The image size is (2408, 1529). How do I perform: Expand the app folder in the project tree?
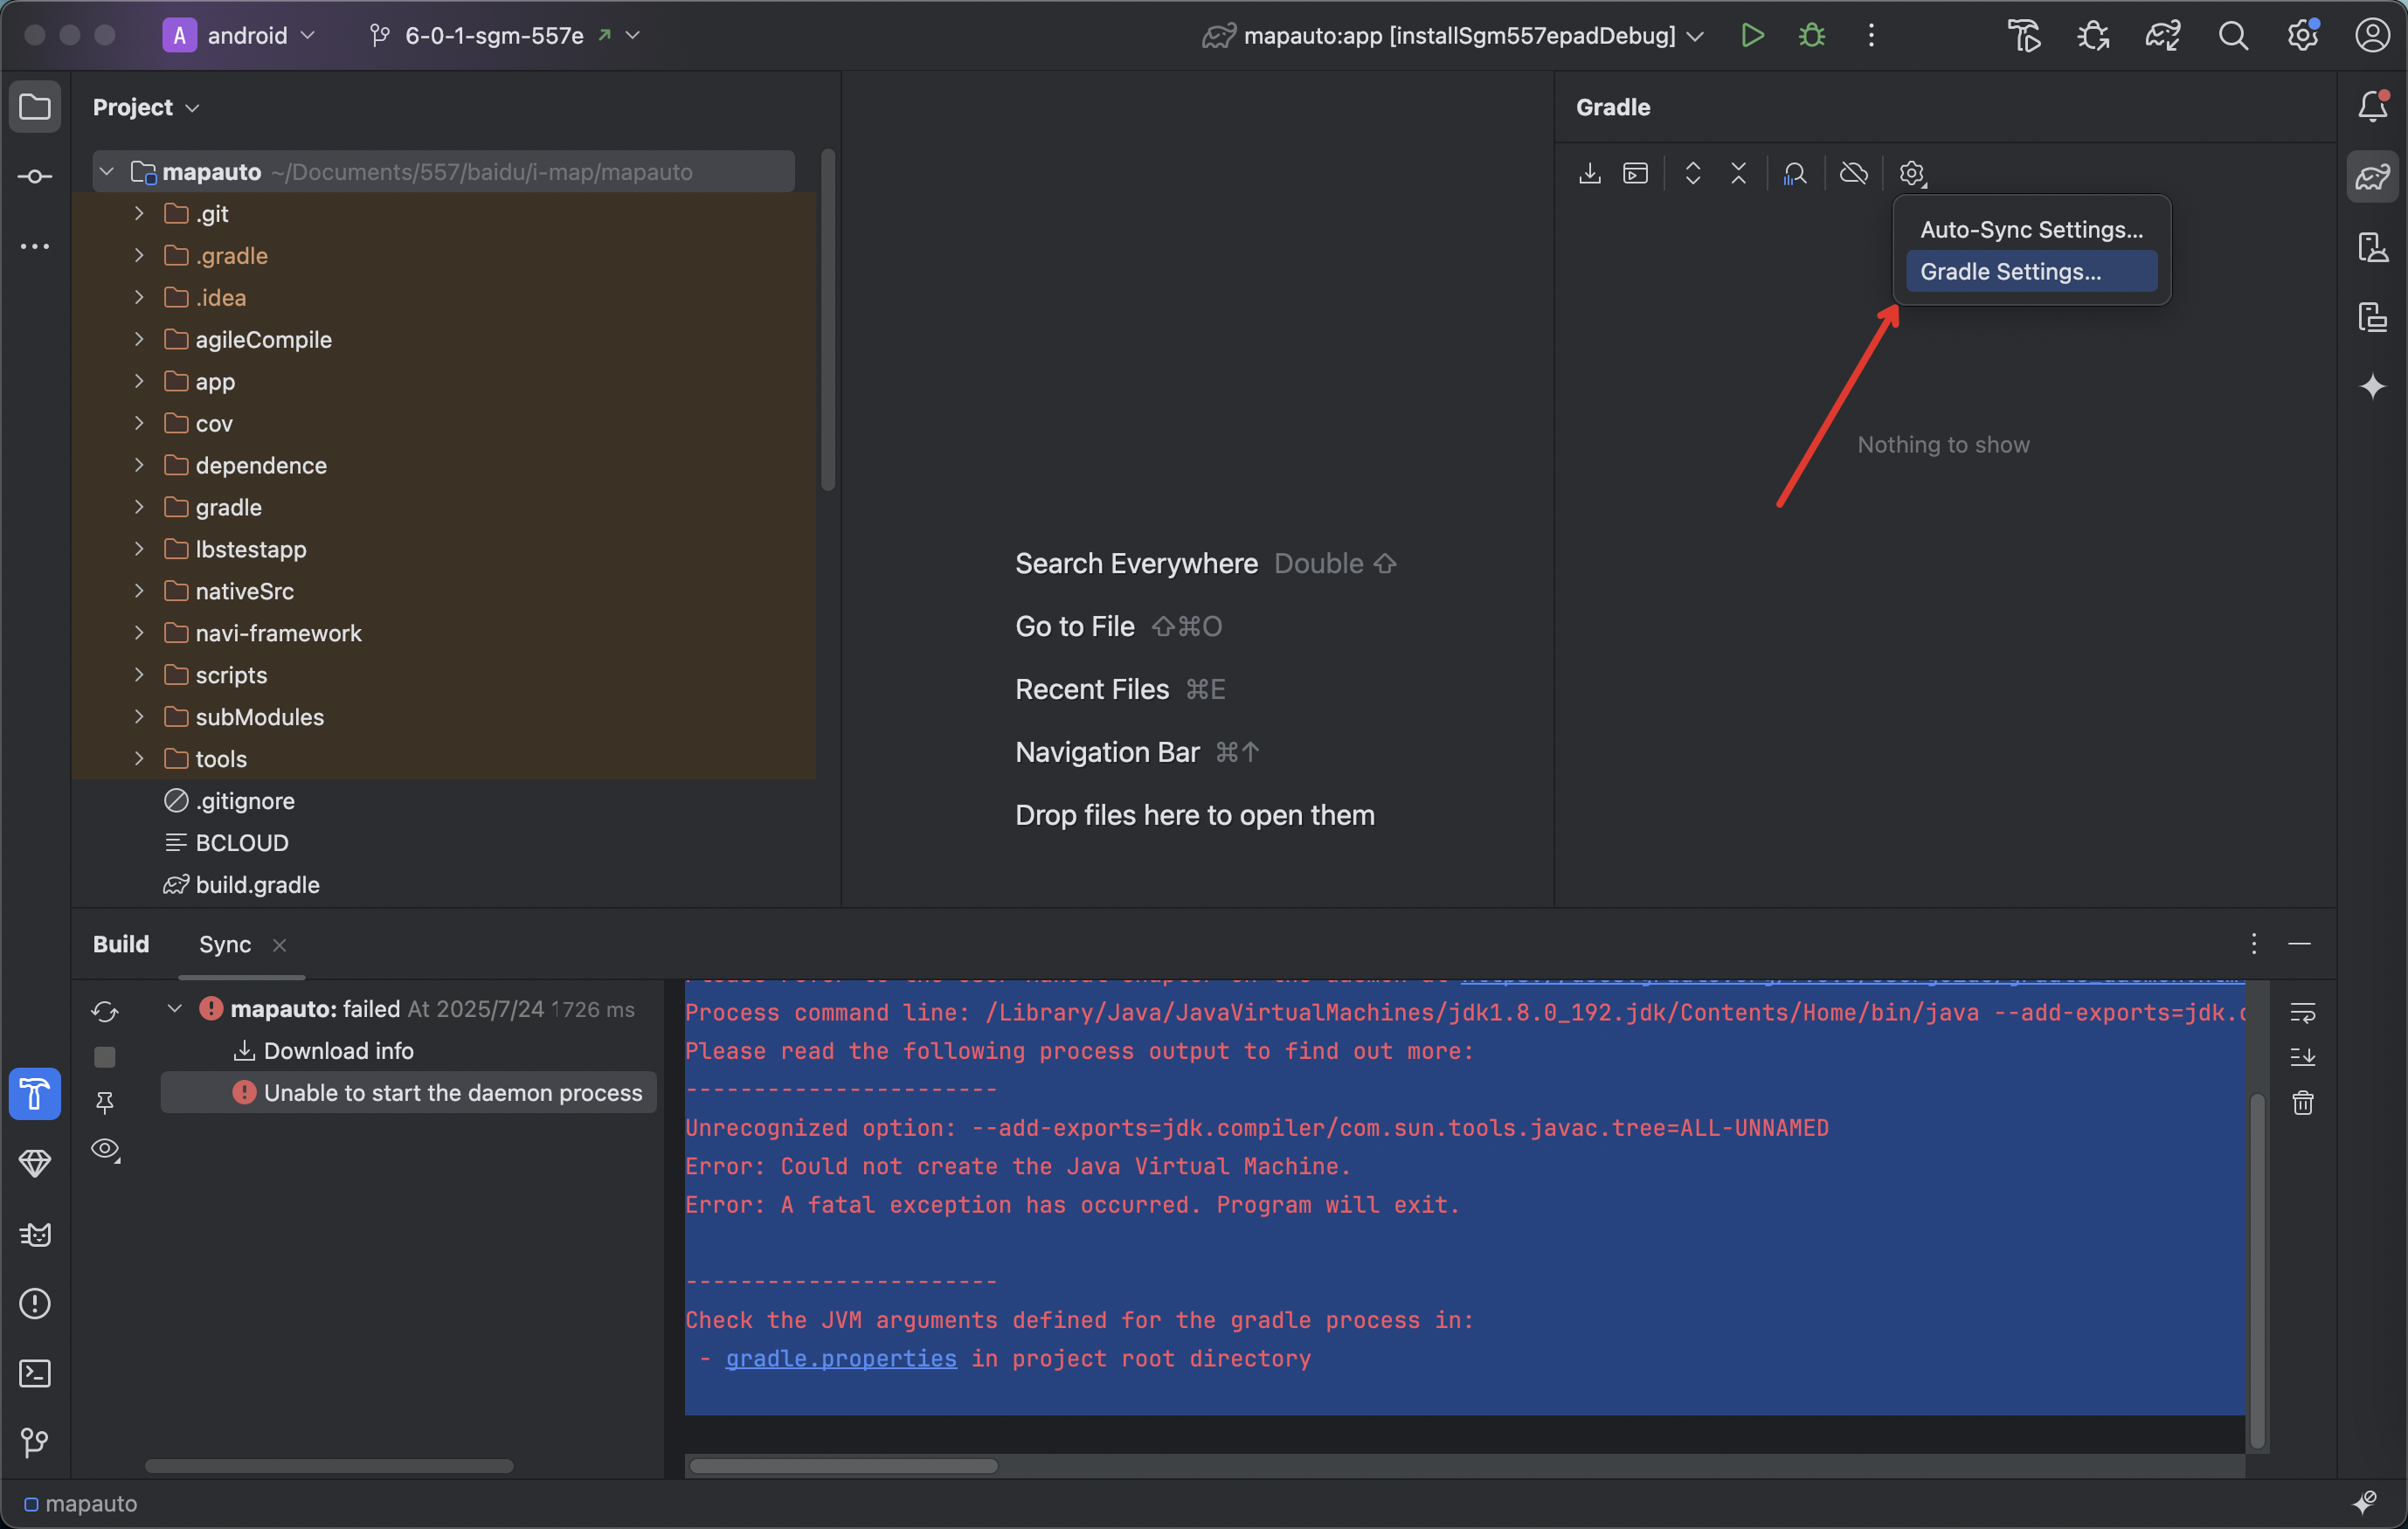coord(139,381)
